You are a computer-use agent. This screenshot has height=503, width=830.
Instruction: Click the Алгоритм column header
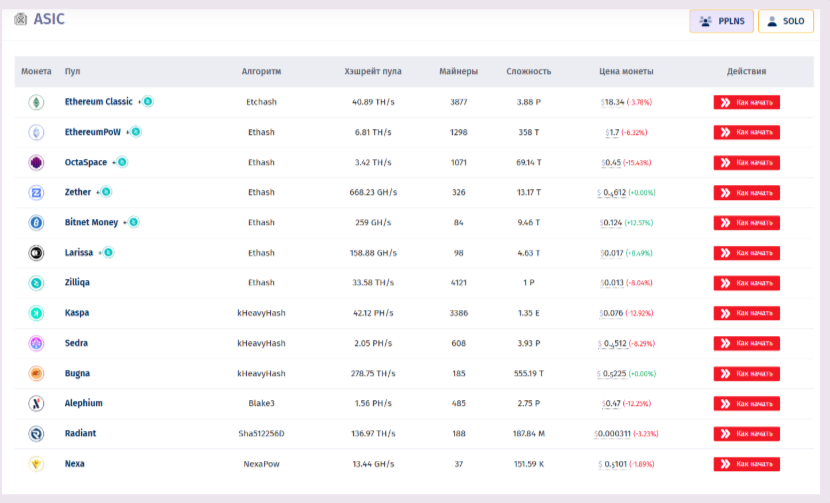(261, 71)
